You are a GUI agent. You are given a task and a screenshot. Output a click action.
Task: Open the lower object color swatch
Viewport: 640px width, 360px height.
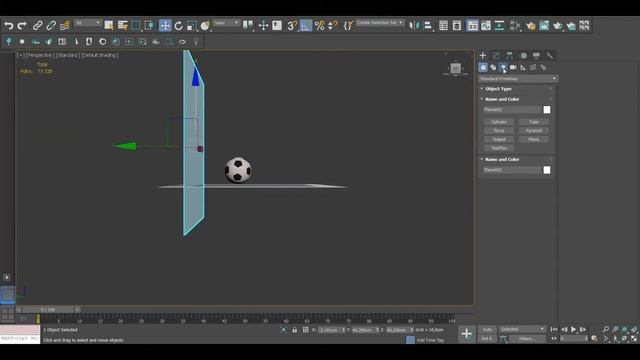tap(547, 170)
